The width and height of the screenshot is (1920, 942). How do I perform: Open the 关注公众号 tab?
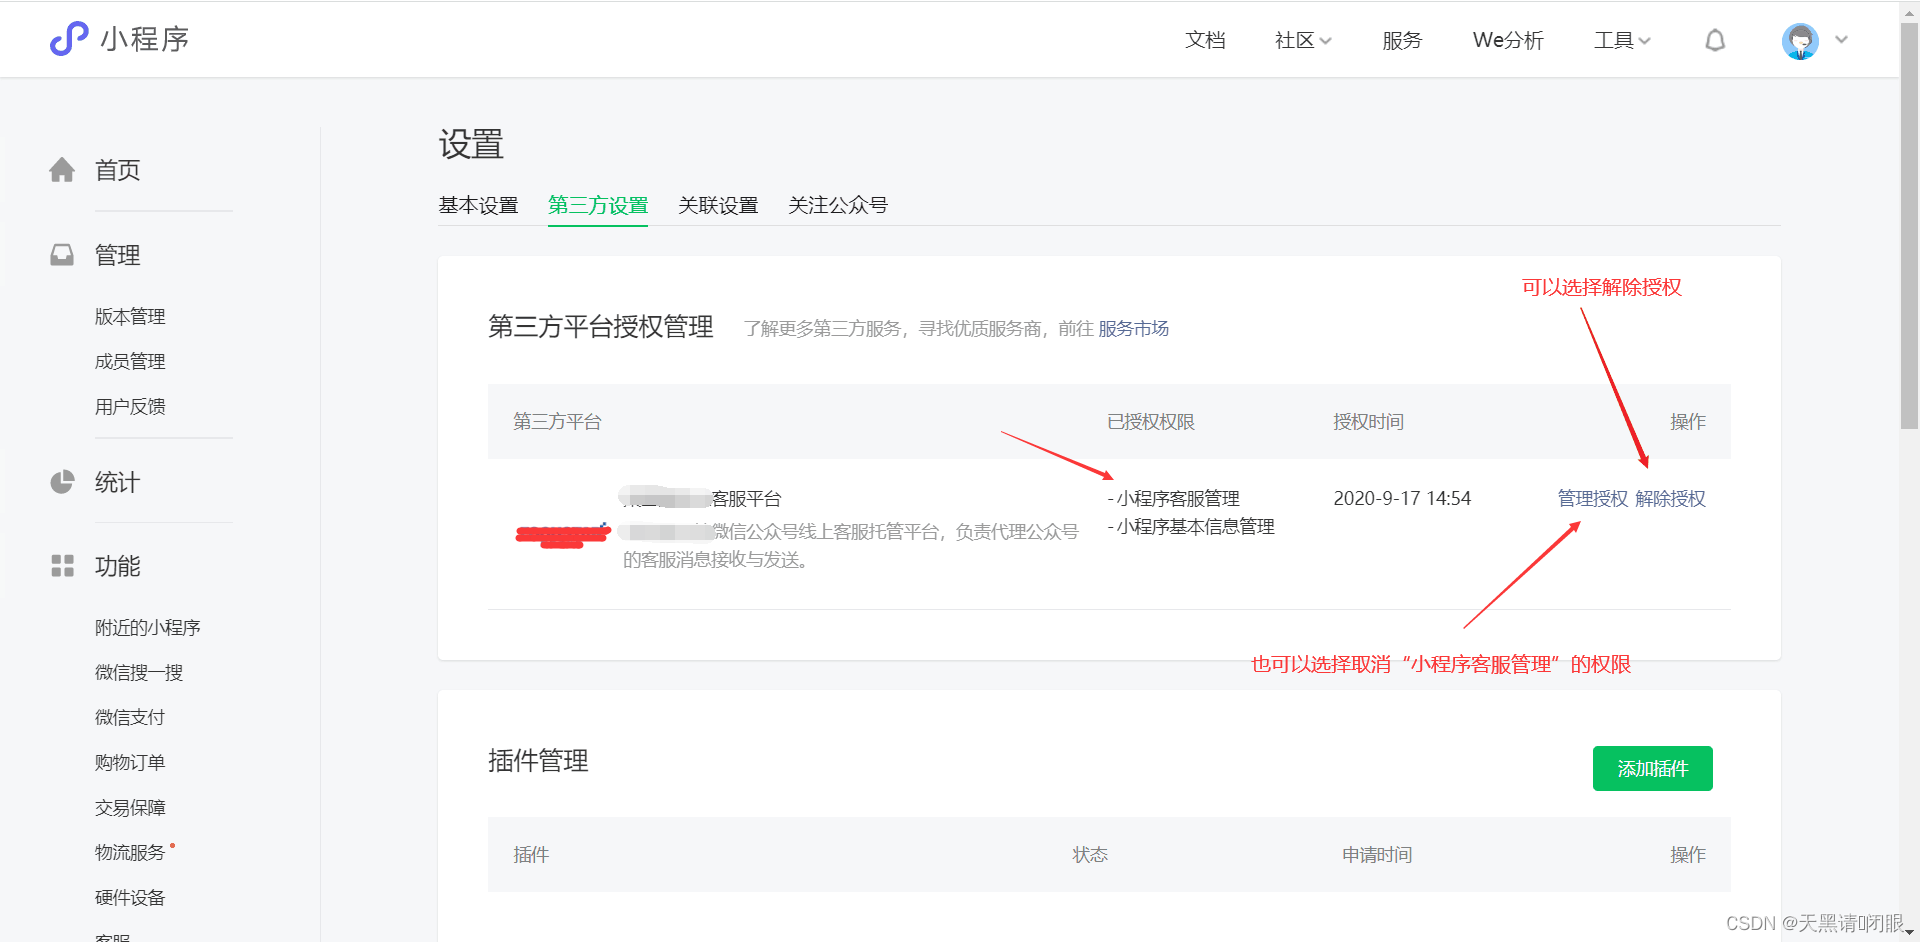(838, 205)
